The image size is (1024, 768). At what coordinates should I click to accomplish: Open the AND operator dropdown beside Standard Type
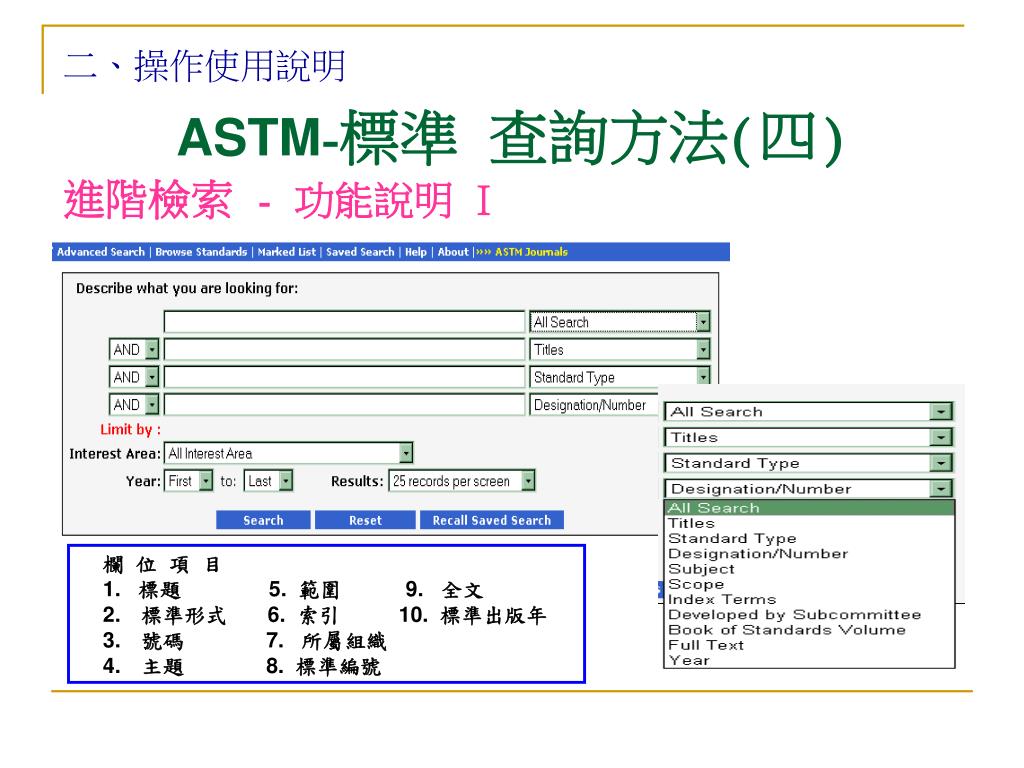tap(134, 377)
